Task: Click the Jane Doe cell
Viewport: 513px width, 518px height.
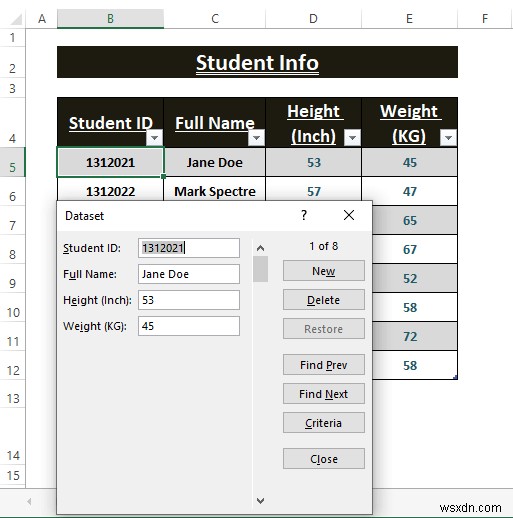Action: click(215, 162)
